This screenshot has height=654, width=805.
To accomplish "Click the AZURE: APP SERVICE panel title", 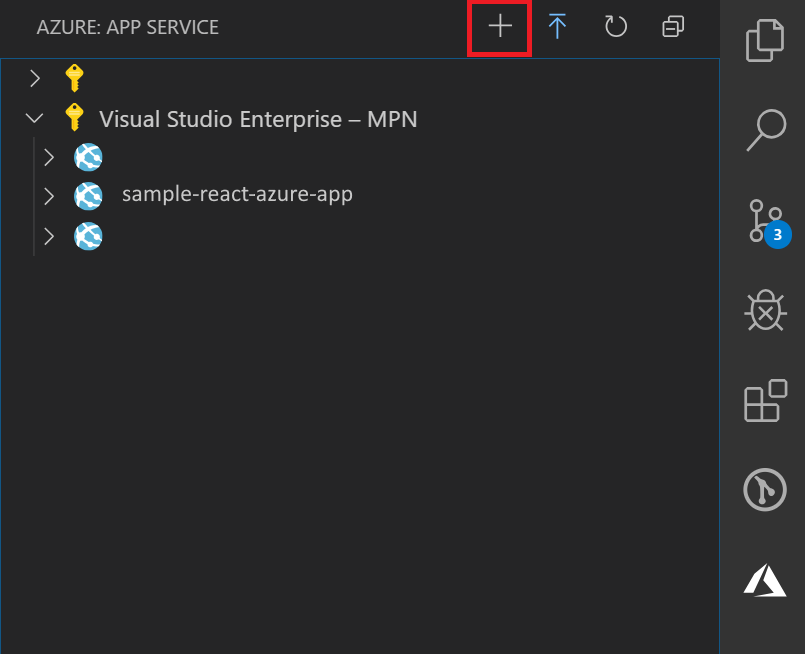I will coord(127,27).
